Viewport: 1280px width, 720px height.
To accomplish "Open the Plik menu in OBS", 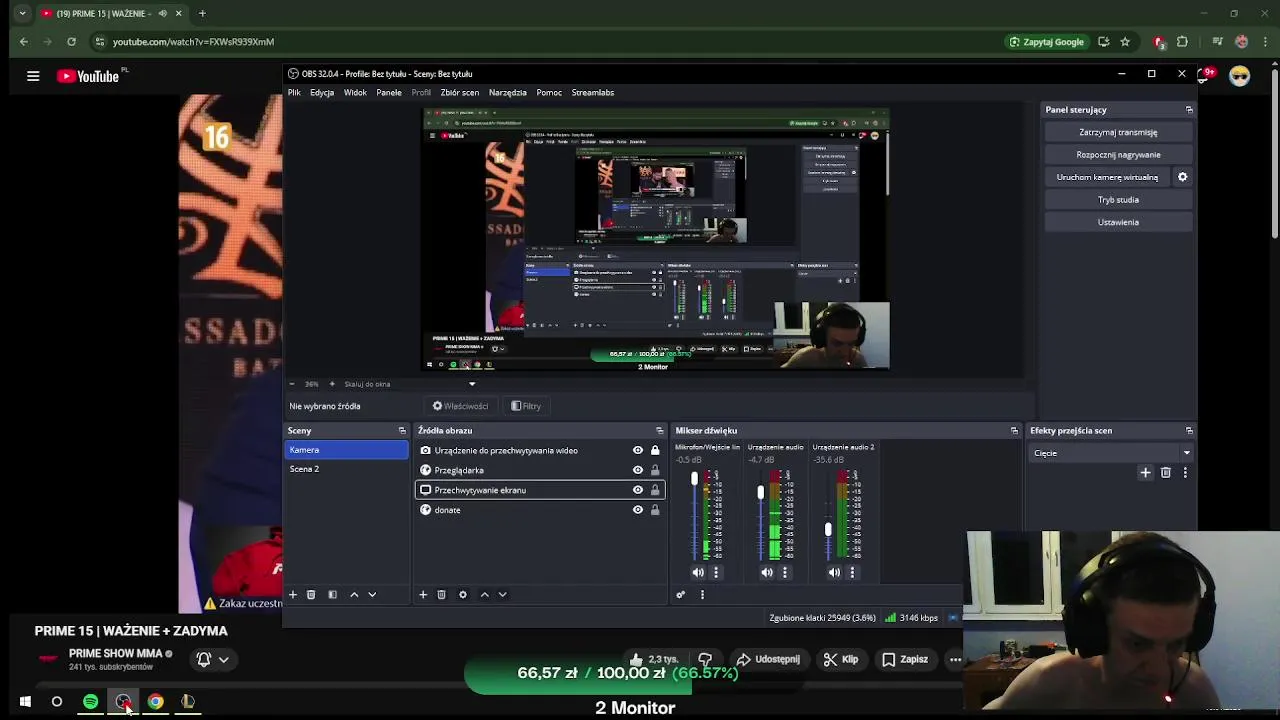I will coord(294,93).
